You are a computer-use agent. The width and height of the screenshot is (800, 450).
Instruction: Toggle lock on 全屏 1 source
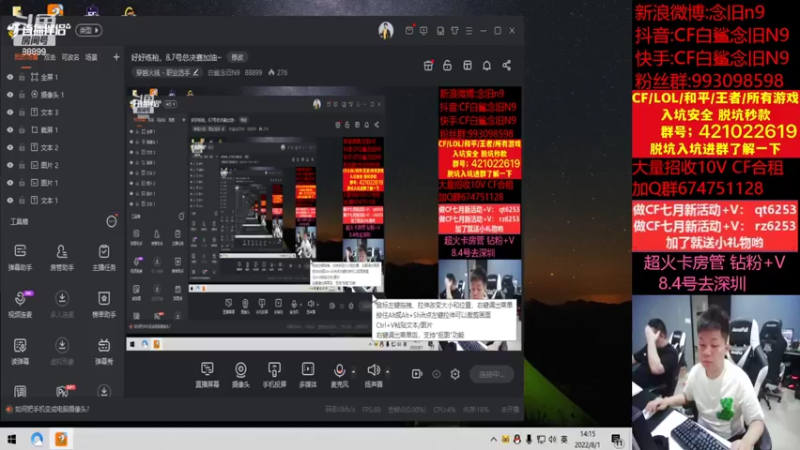[22, 77]
